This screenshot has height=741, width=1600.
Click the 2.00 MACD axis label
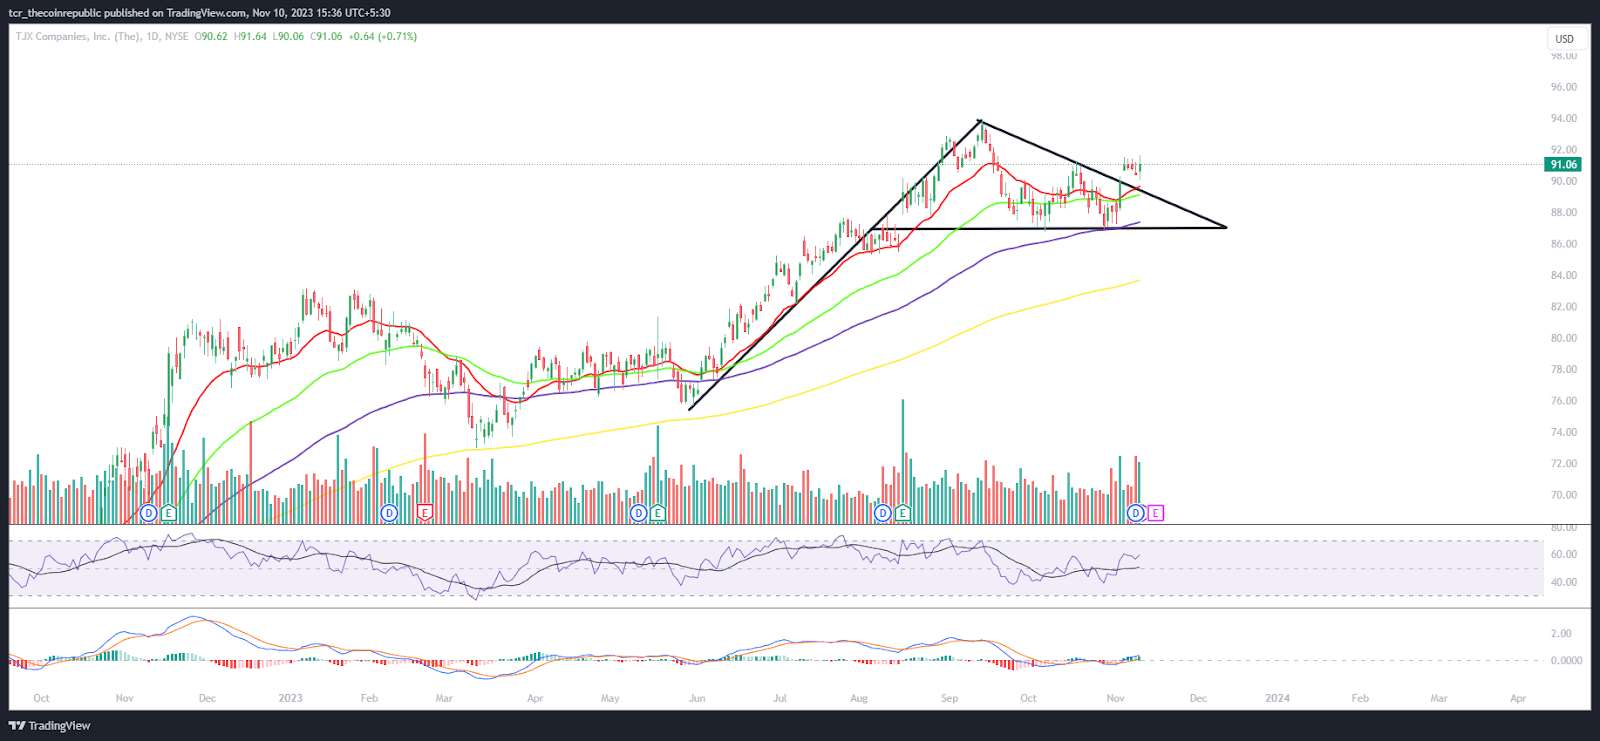[x=1561, y=634]
